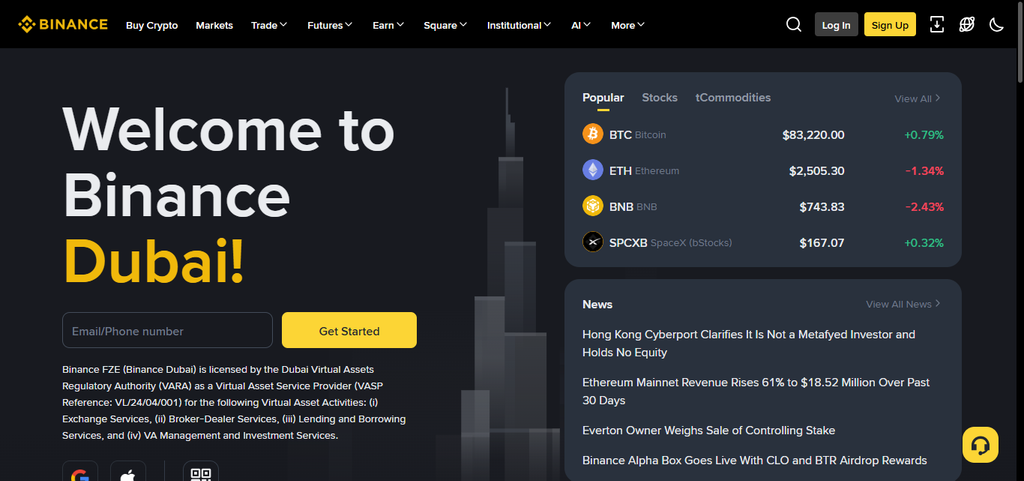Click the SPCXB price $167.07
This screenshot has width=1024, height=481.
(822, 243)
